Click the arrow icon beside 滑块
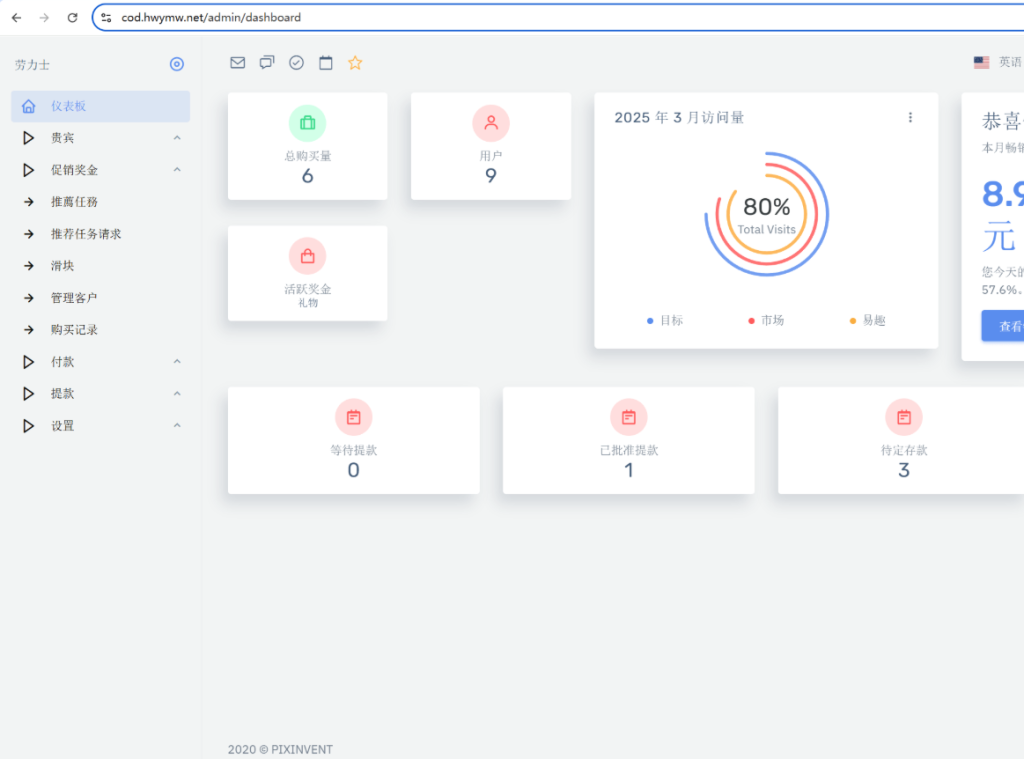The height and width of the screenshot is (759, 1024). tap(29, 266)
